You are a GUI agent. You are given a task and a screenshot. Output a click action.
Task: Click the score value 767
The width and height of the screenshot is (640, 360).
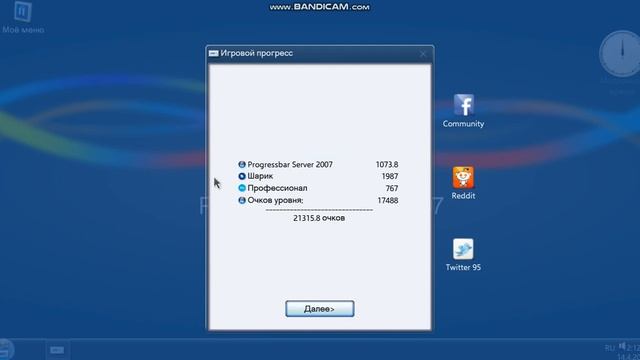pos(392,188)
